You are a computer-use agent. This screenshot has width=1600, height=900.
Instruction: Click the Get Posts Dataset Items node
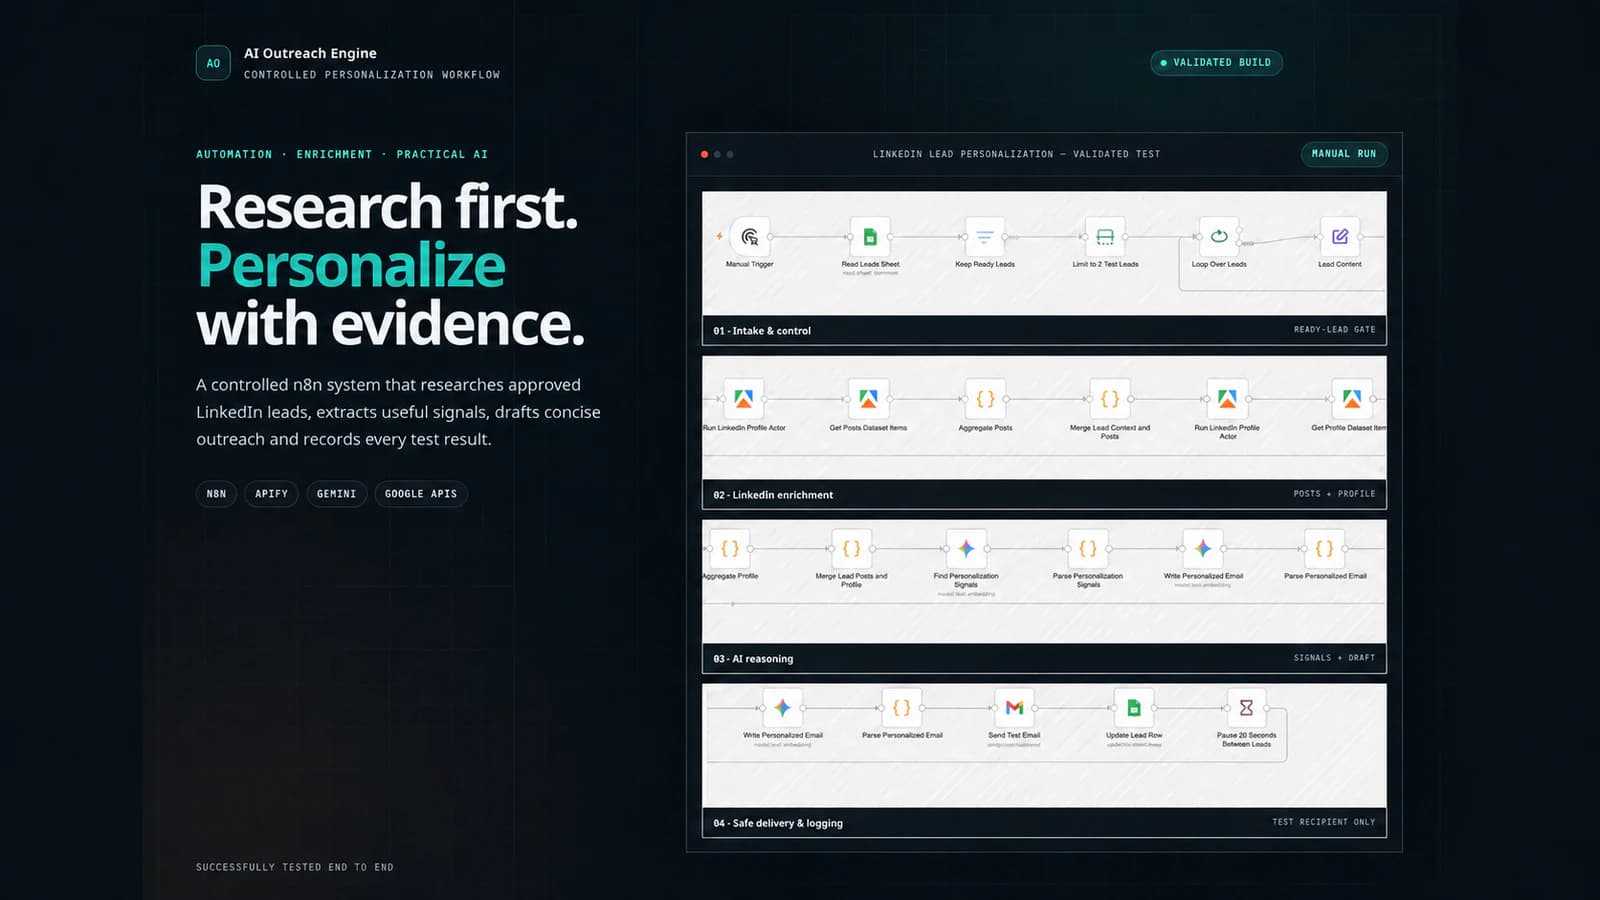[x=868, y=399]
